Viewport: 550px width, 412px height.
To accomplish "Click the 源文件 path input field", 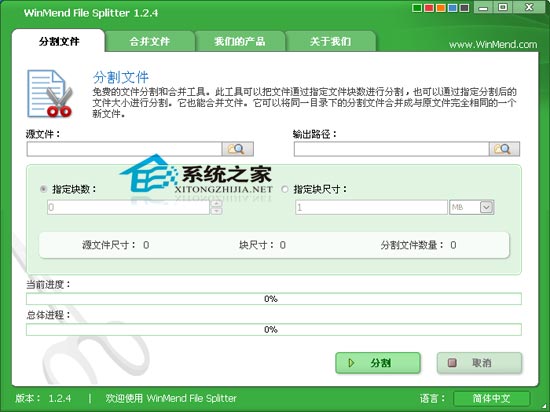I will (x=124, y=149).
